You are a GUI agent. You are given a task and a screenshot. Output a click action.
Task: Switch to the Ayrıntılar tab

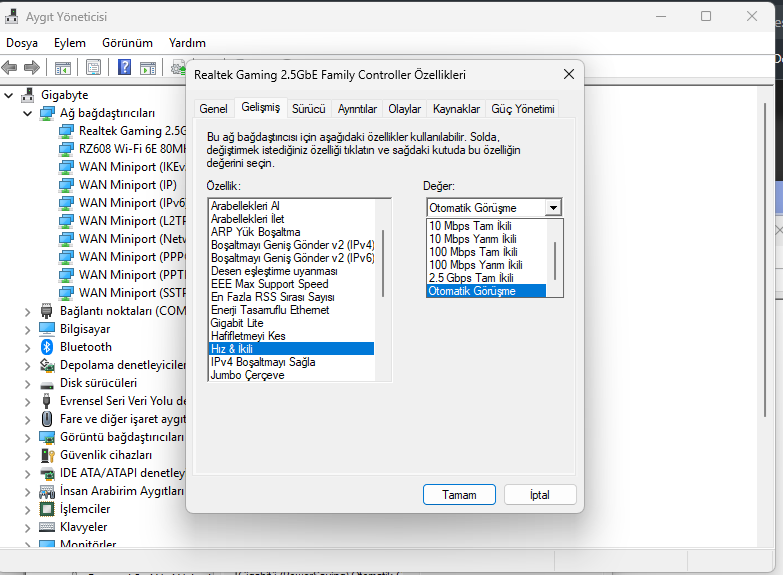click(x=357, y=109)
